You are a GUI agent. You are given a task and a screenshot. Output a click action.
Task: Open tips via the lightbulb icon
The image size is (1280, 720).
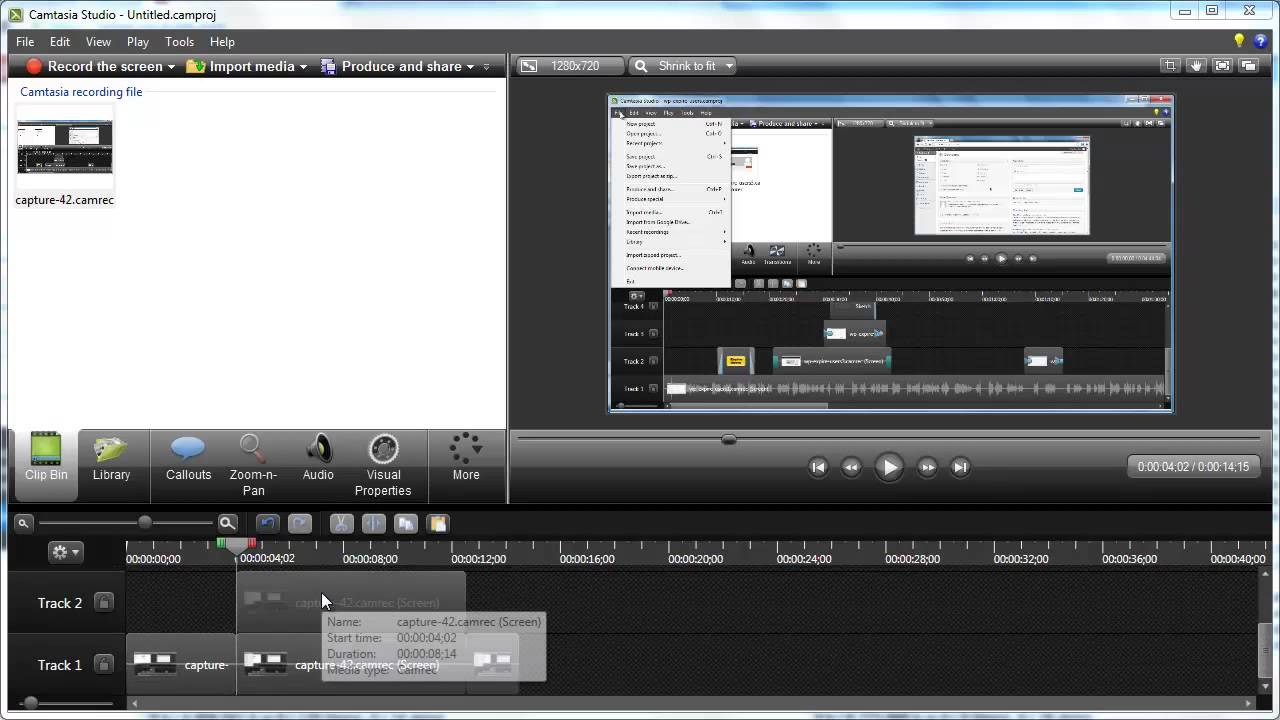pos(1239,41)
